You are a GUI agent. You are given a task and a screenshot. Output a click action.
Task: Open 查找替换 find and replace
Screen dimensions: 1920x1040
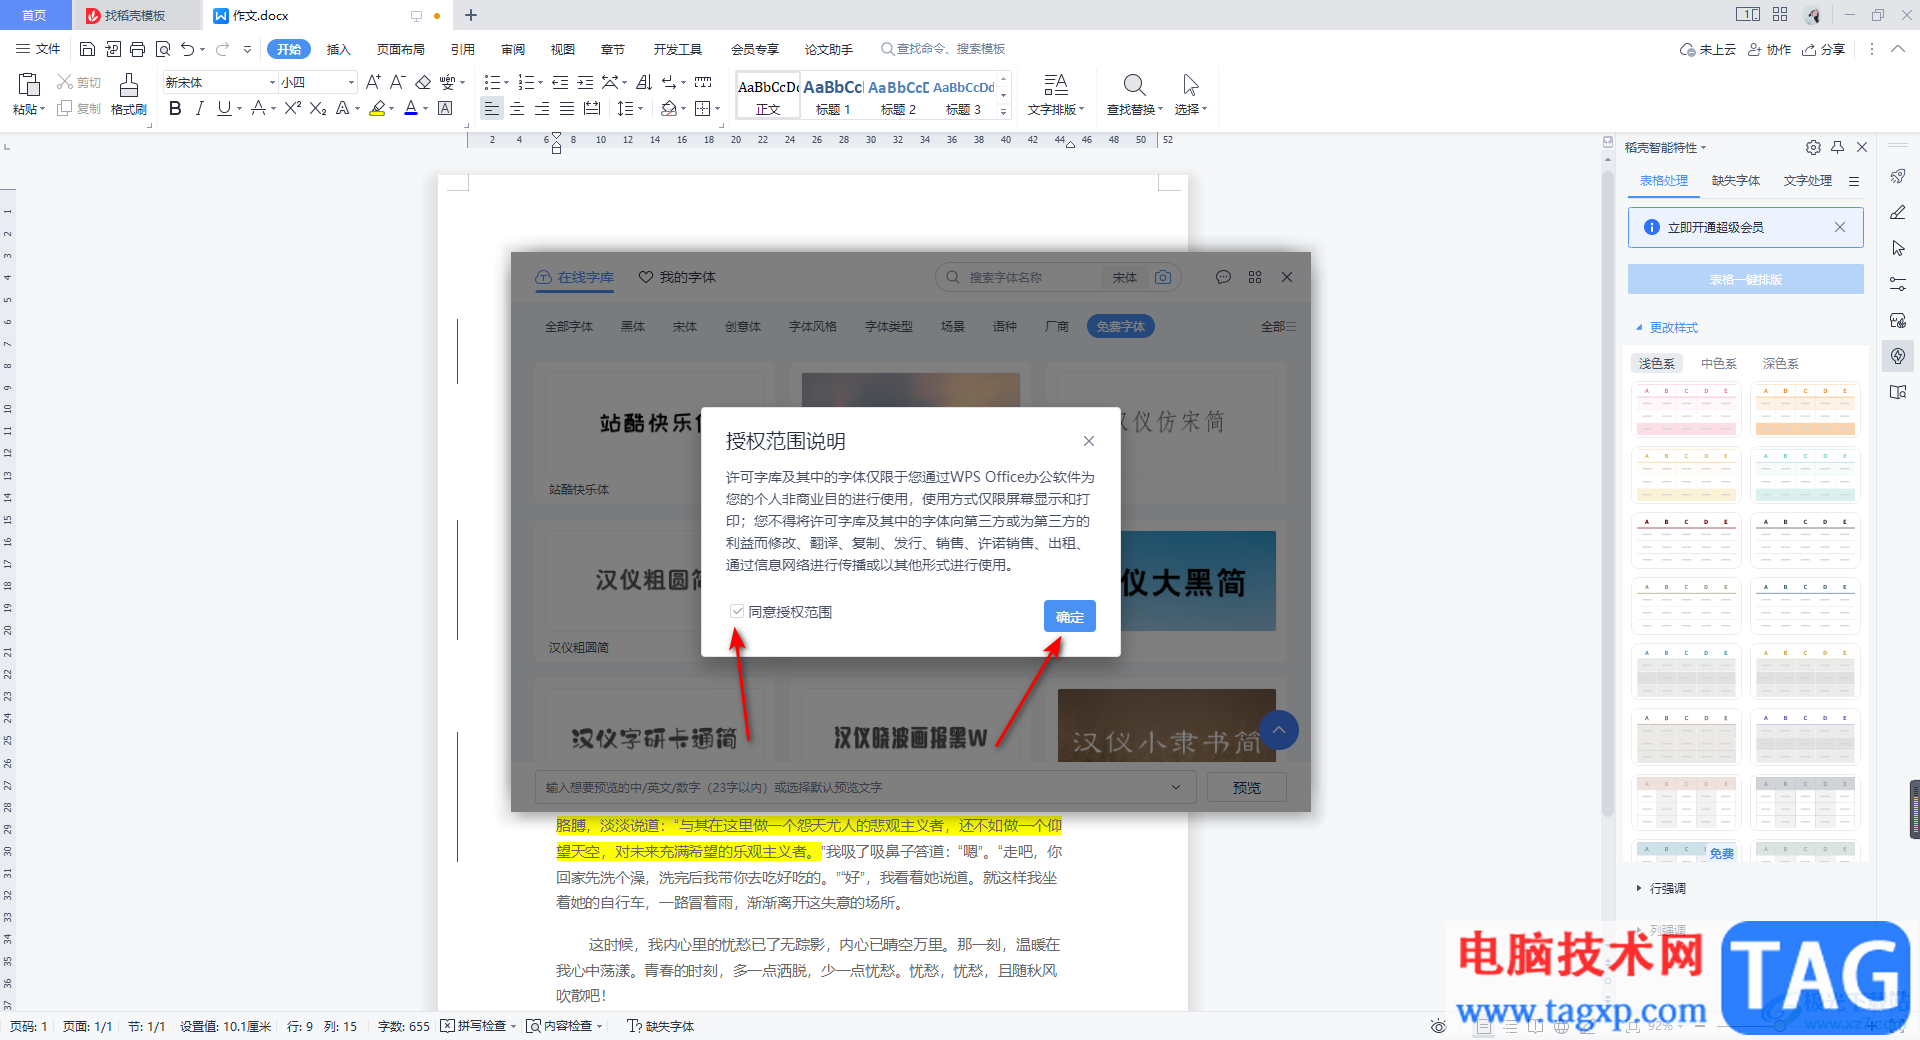(x=1134, y=94)
